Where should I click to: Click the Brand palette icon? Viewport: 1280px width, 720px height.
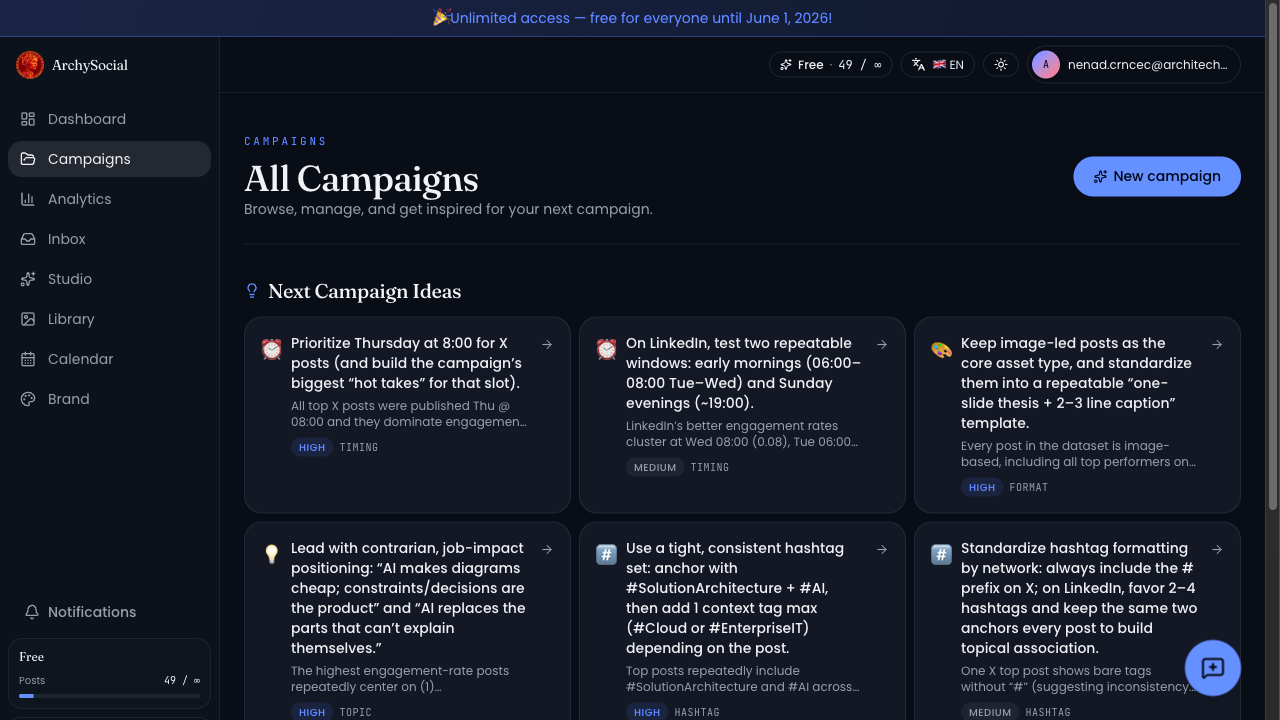pos(28,399)
